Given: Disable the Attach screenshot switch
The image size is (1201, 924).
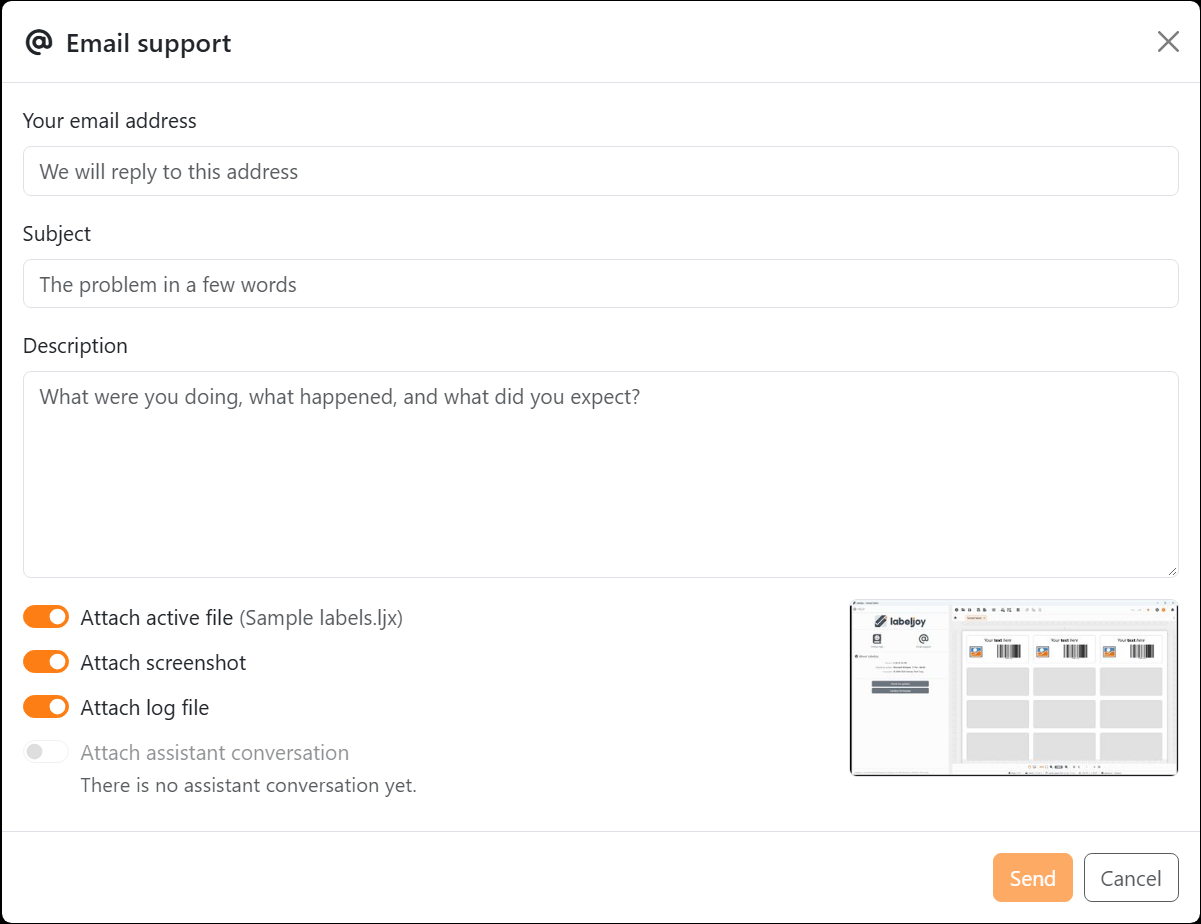Looking at the screenshot, I should coord(46,662).
